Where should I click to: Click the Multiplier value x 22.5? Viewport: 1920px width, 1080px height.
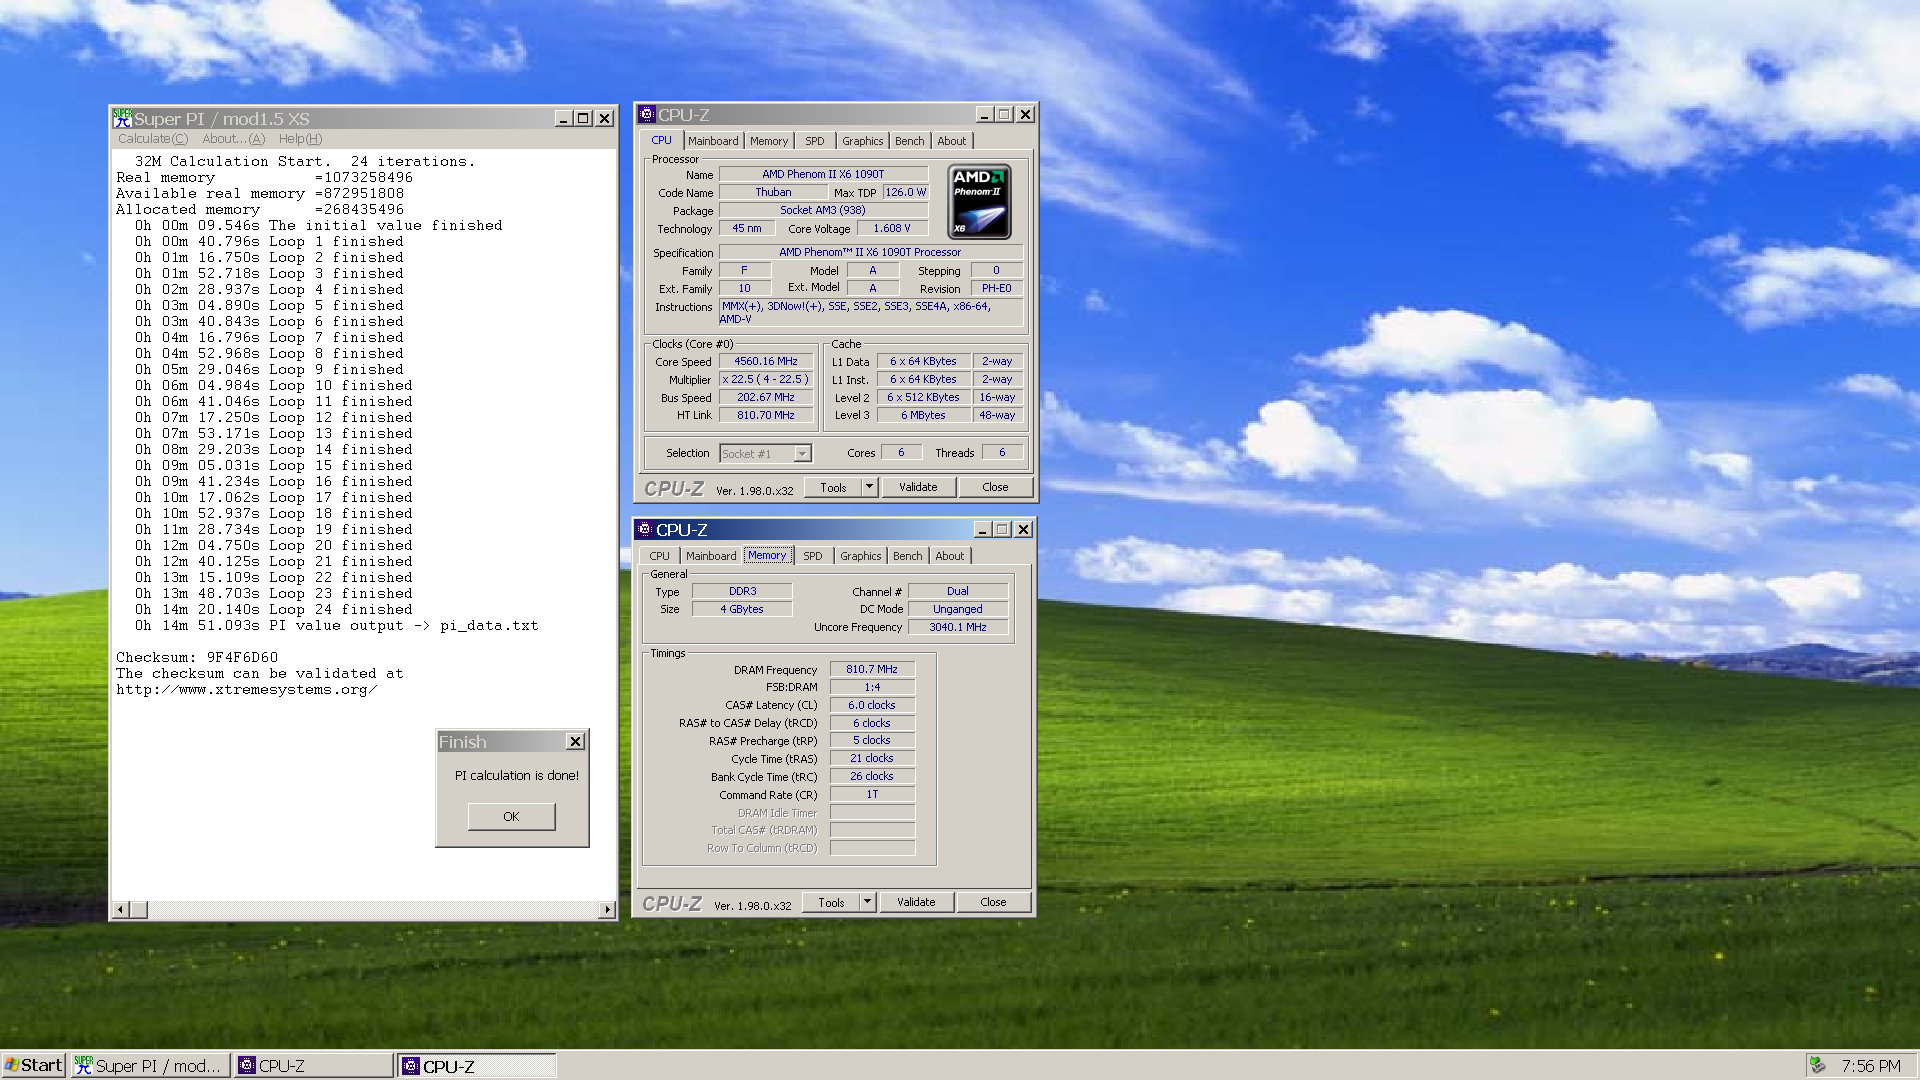pyautogui.click(x=766, y=380)
